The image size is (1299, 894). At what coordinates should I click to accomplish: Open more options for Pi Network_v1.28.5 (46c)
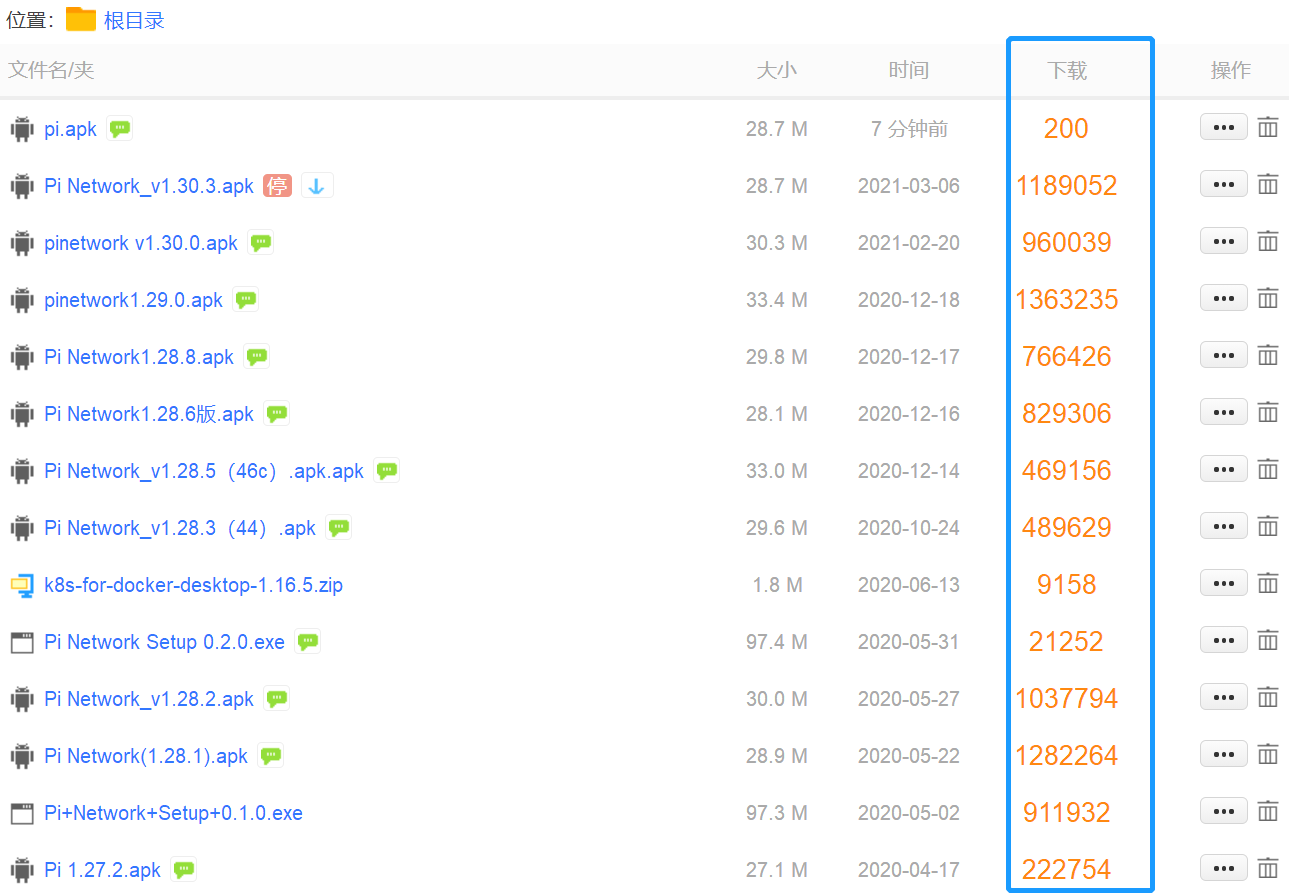(x=1224, y=469)
